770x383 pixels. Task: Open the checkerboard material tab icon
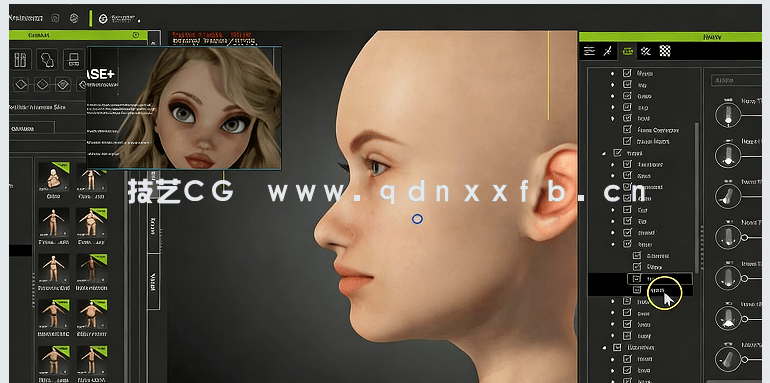[665, 51]
